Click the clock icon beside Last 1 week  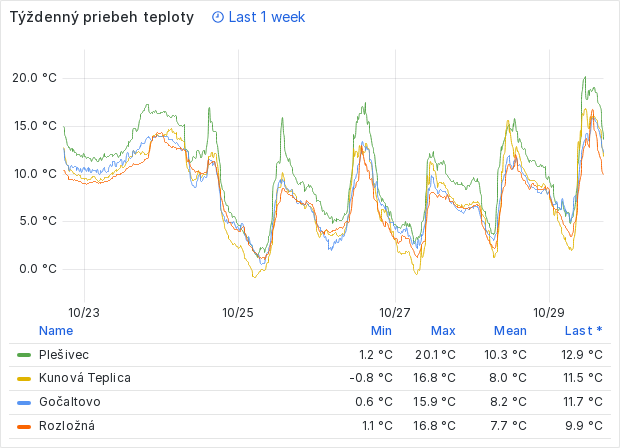point(218,17)
